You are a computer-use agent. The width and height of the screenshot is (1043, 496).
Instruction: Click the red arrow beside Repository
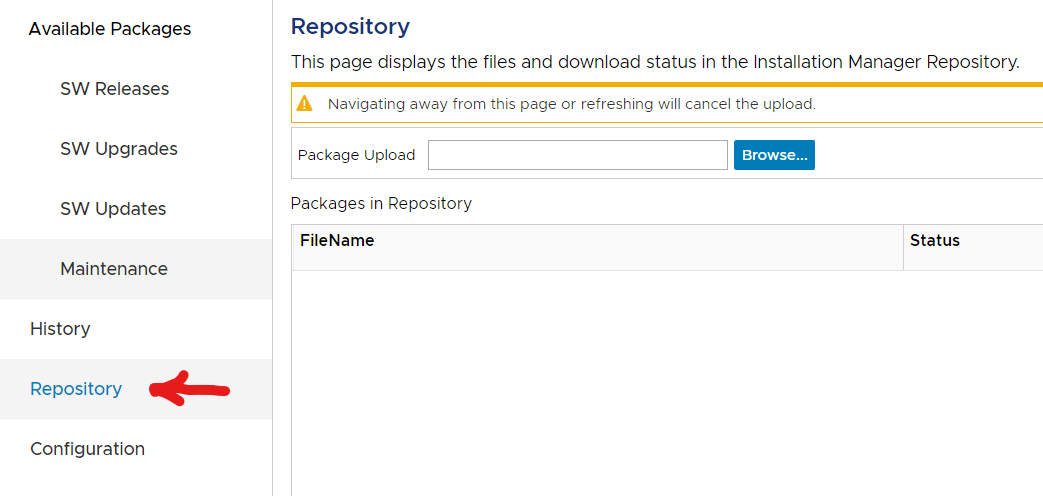pos(190,389)
